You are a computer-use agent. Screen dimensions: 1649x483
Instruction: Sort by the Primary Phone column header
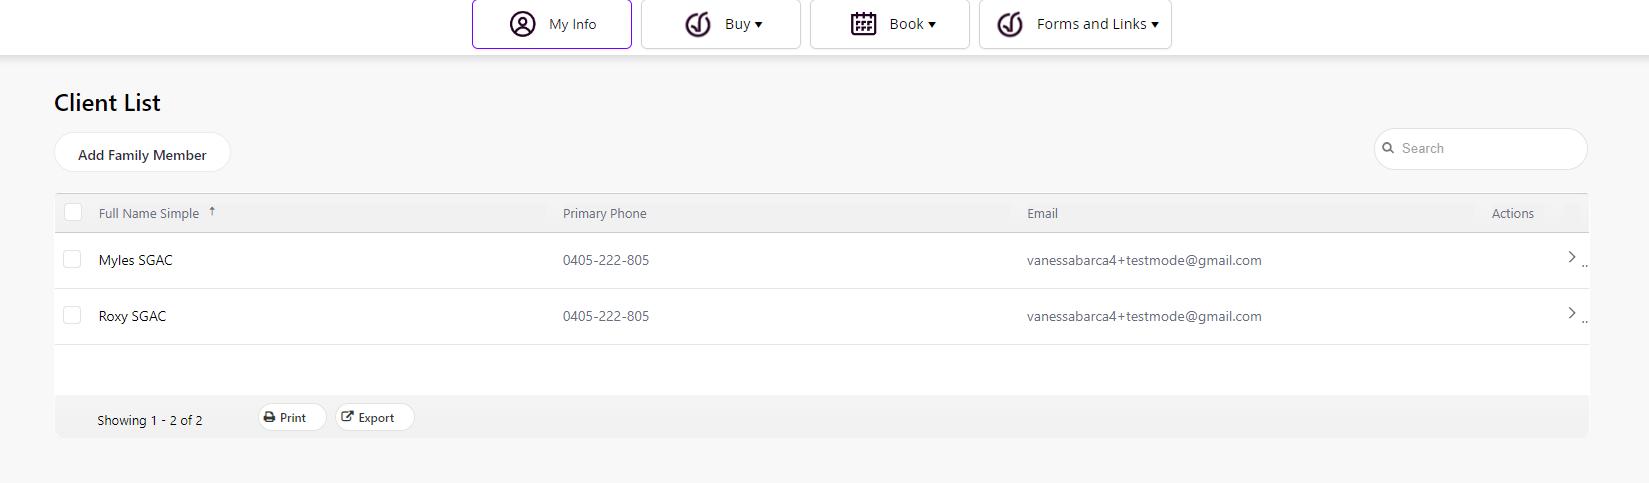pyautogui.click(x=604, y=213)
